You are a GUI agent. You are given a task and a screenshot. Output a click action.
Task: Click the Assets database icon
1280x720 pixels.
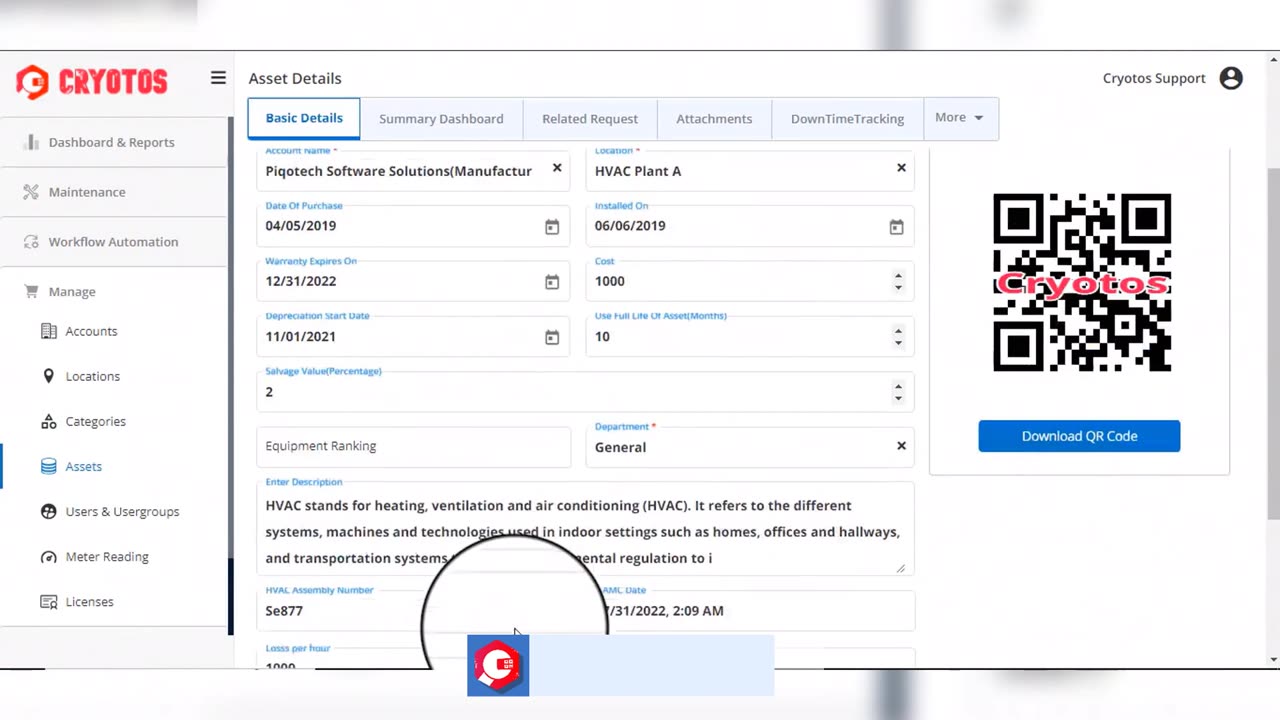point(48,466)
